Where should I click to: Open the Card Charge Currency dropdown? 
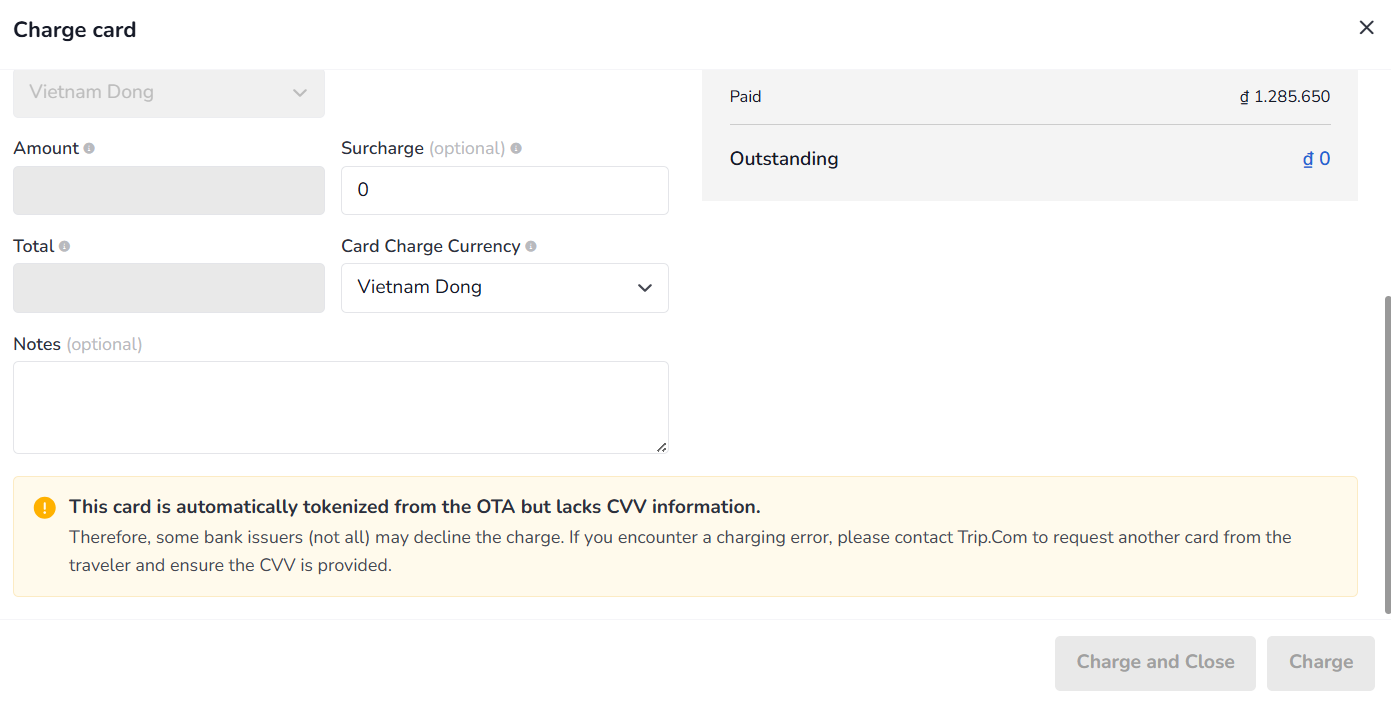click(x=505, y=288)
